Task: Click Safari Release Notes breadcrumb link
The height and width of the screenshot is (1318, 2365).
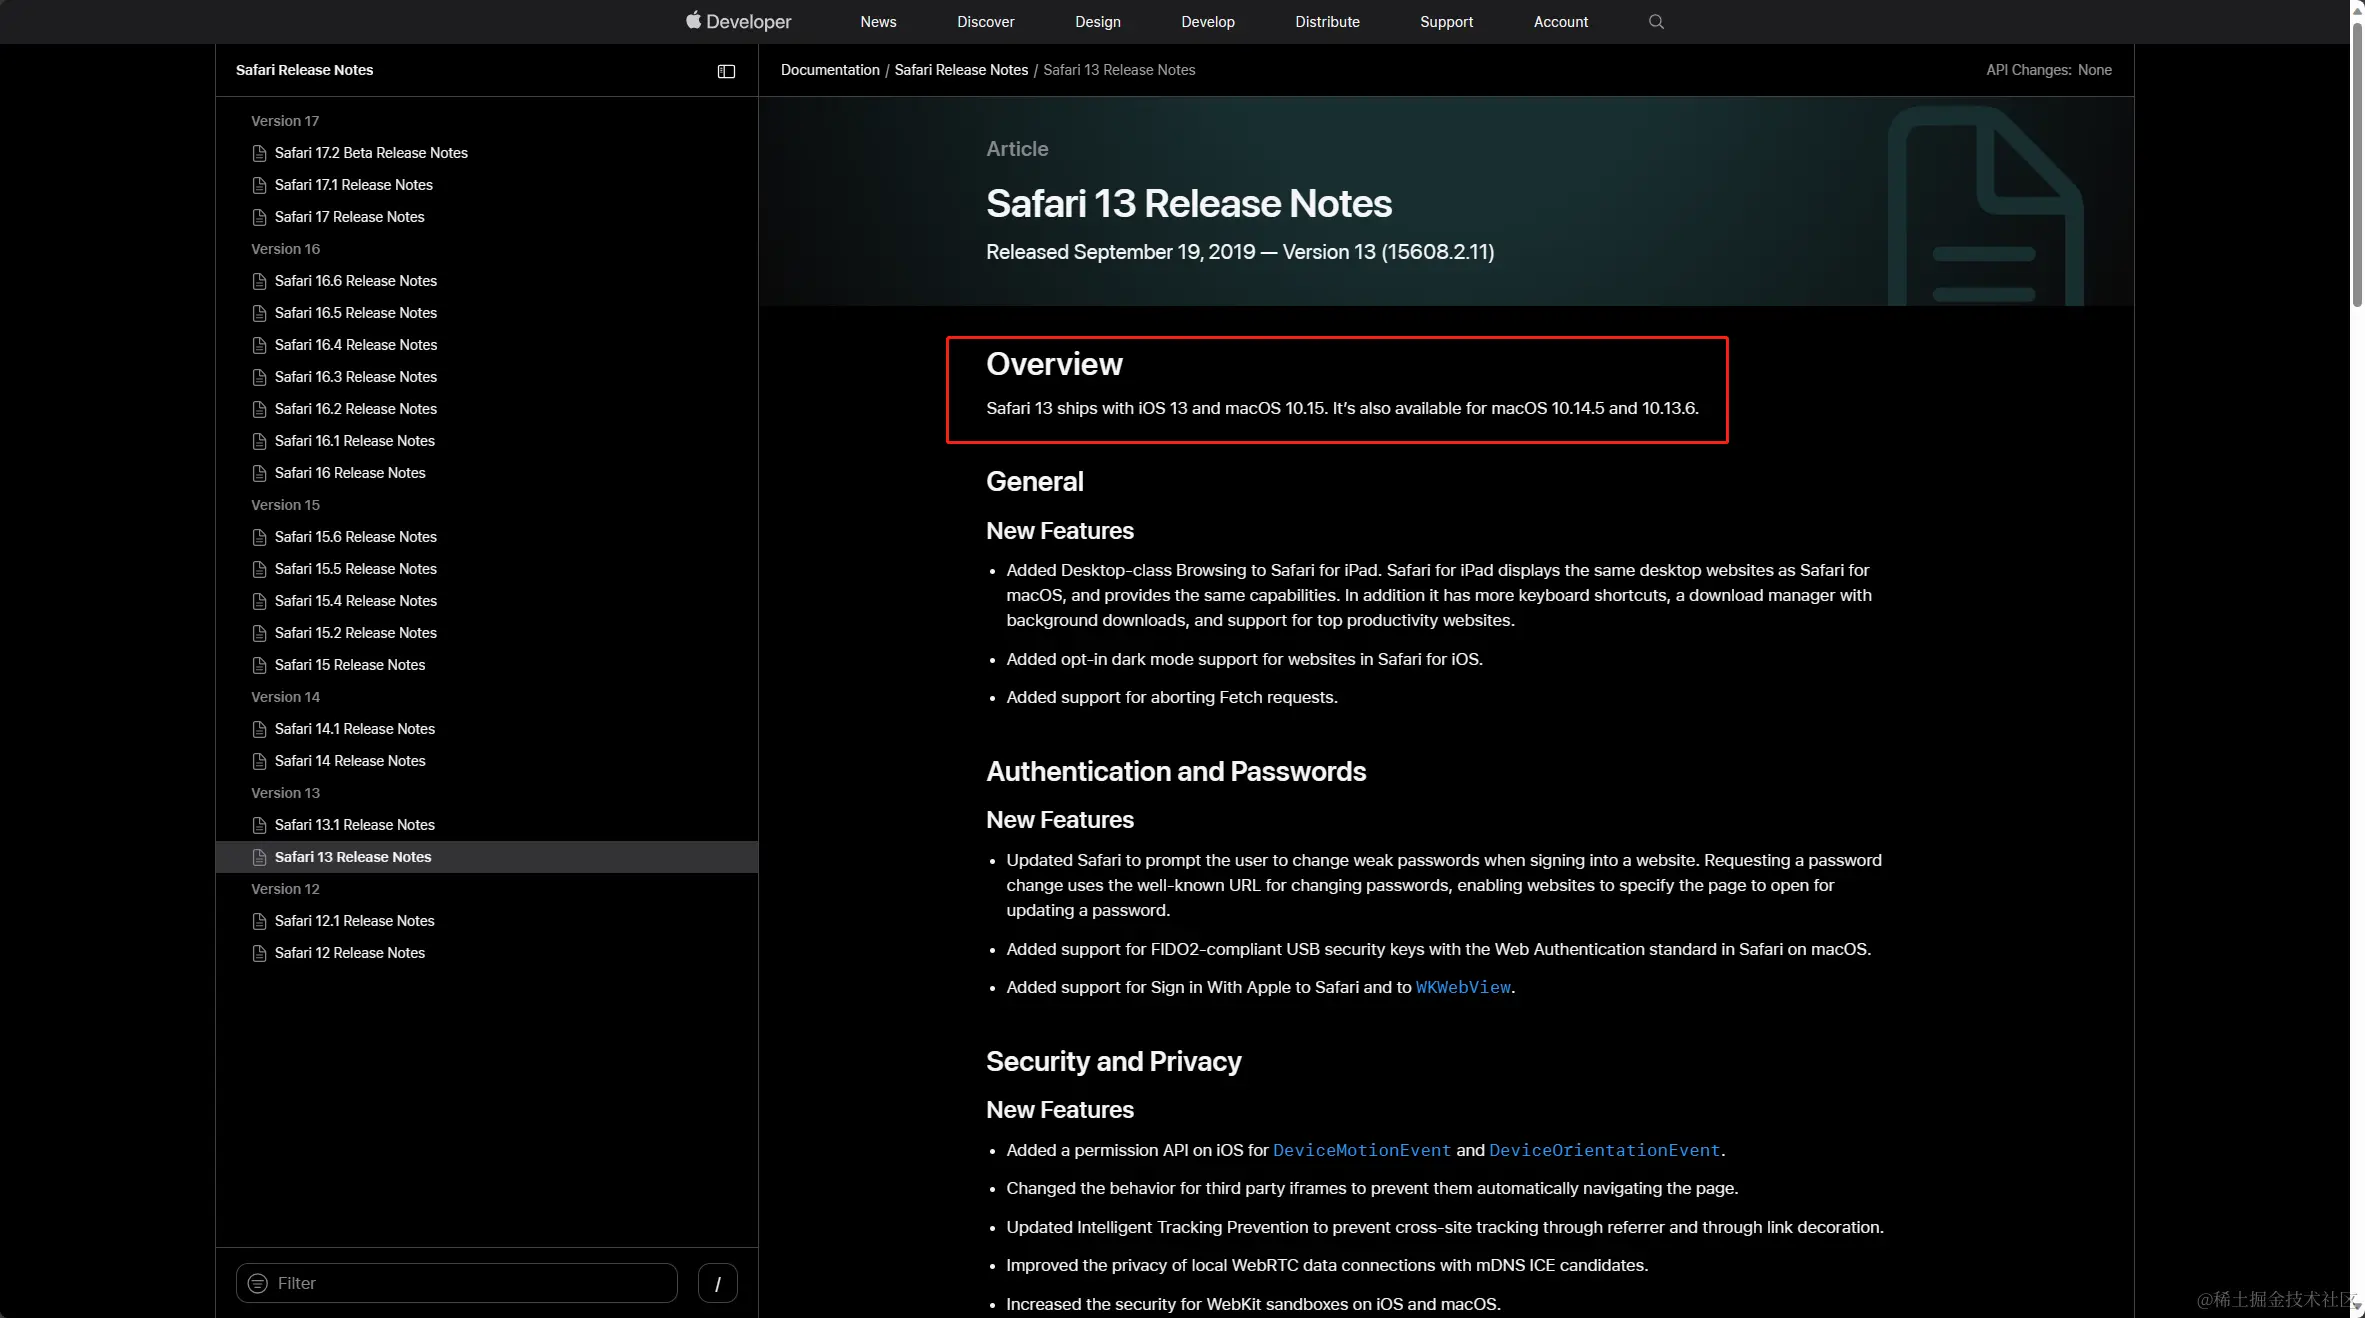Action: 960,70
